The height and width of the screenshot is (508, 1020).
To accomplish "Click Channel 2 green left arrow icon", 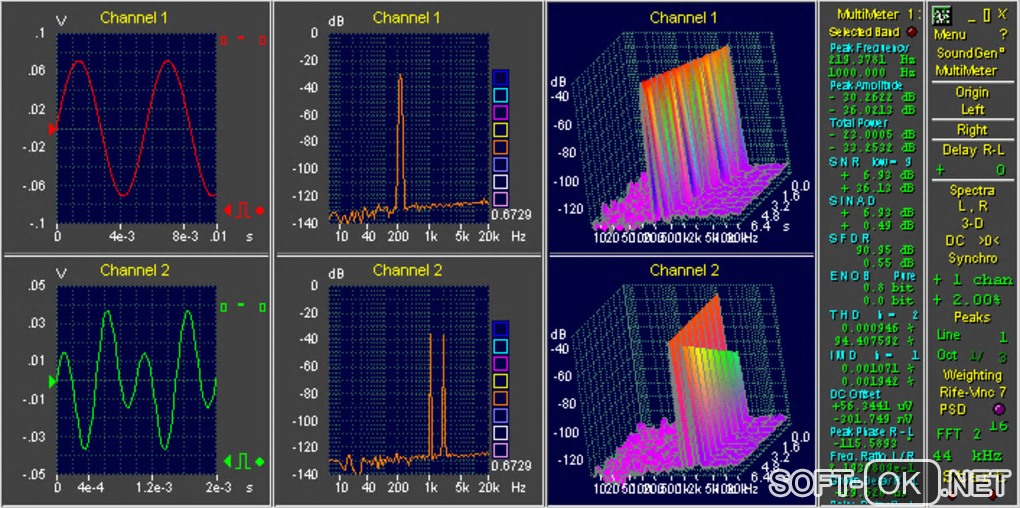I will 228,462.
